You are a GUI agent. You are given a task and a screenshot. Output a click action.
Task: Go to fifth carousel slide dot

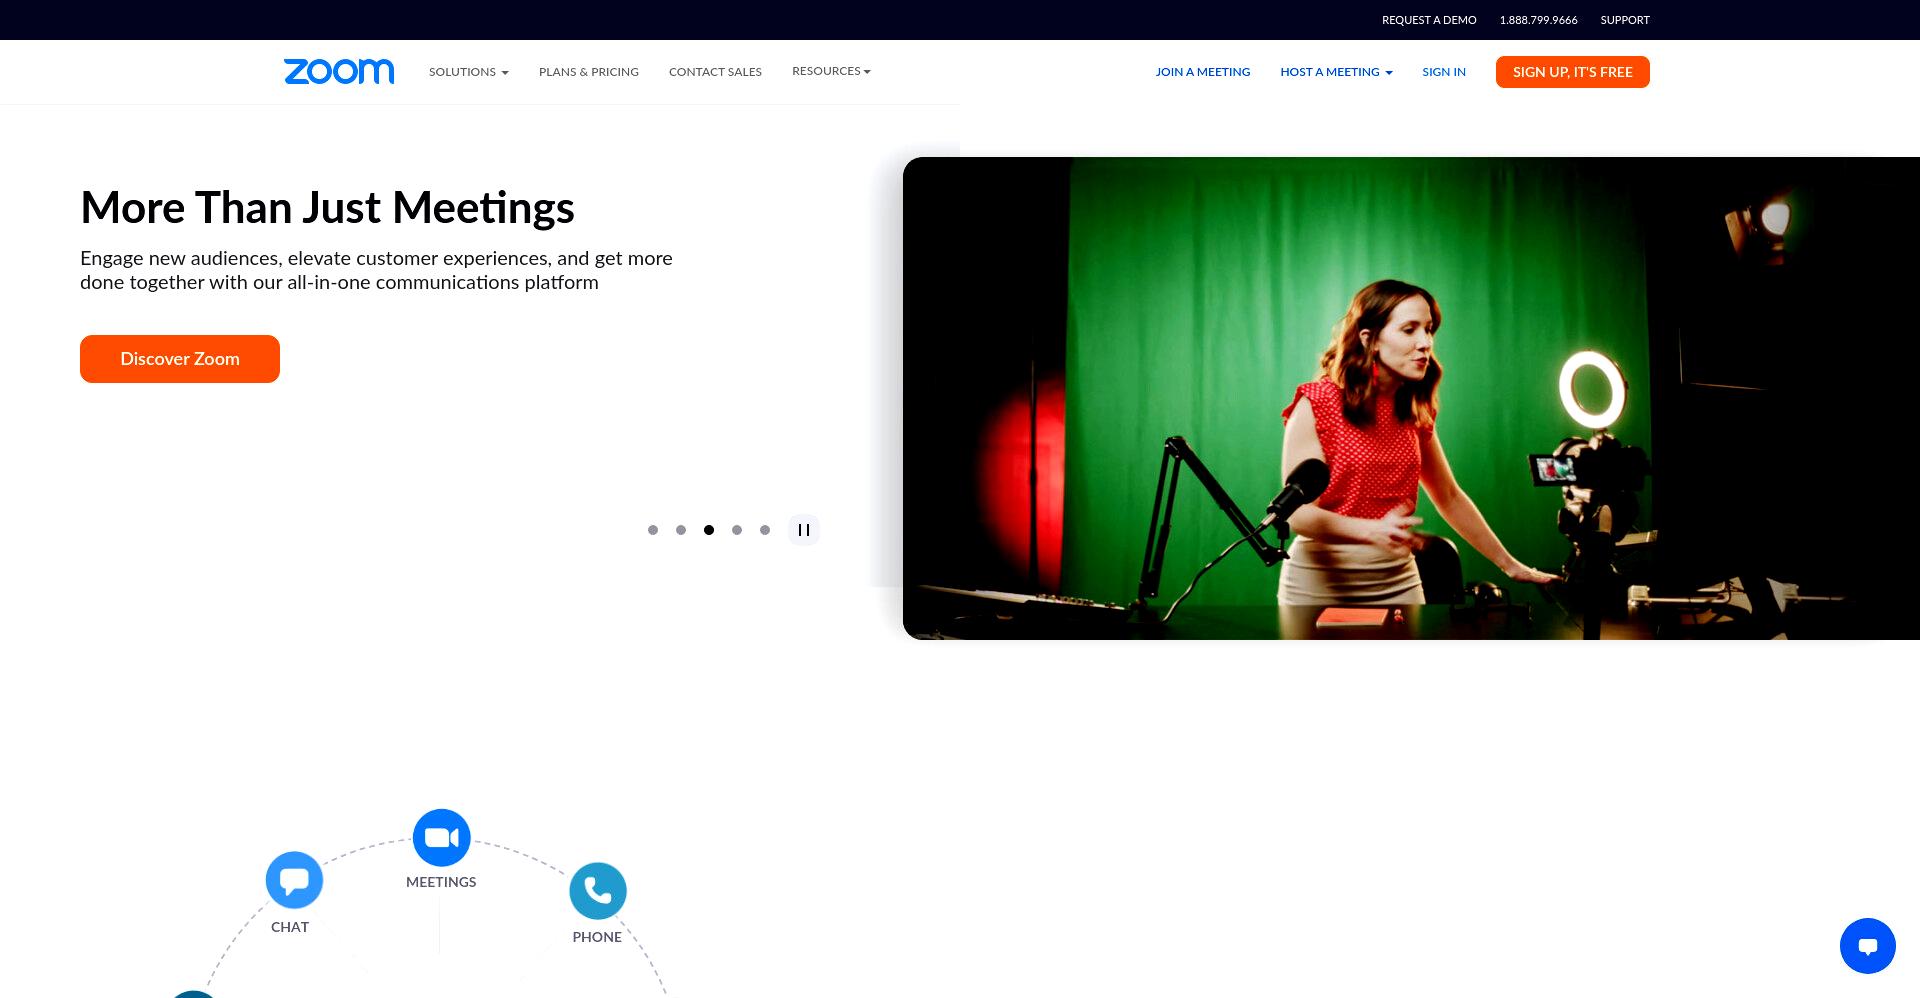[x=765, y=530]
